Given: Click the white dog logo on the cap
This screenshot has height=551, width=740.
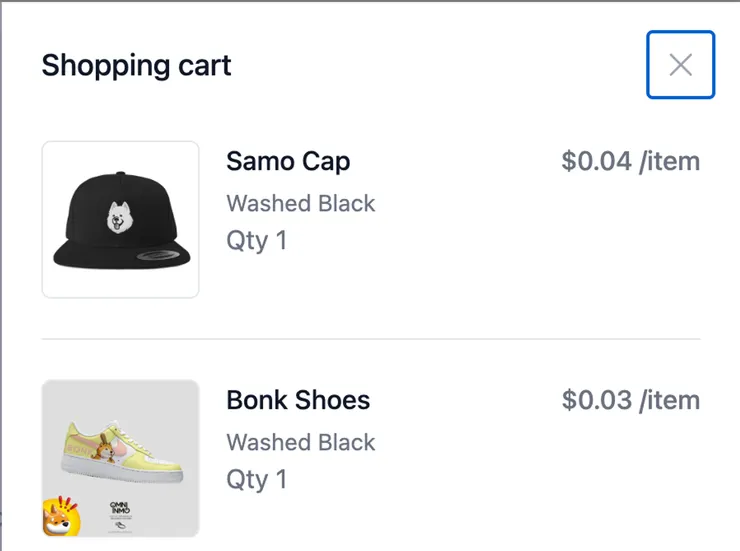Looking at the screenshot, I should point(121,215).
